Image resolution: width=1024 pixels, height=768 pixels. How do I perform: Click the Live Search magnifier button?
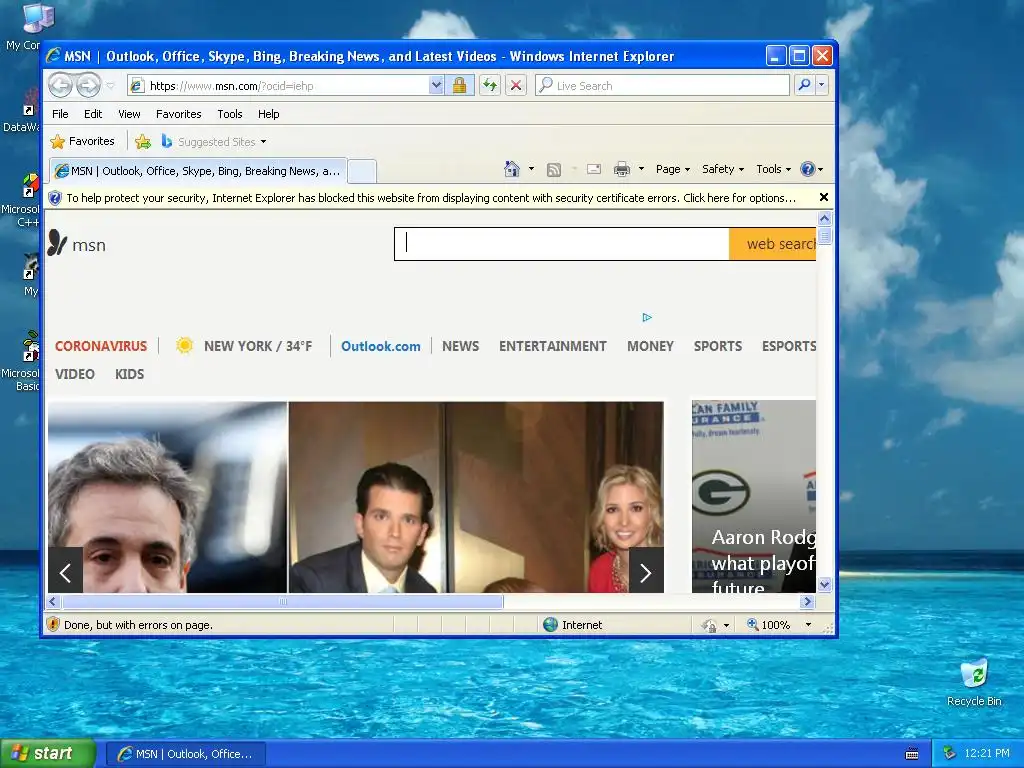click(805, 85)
